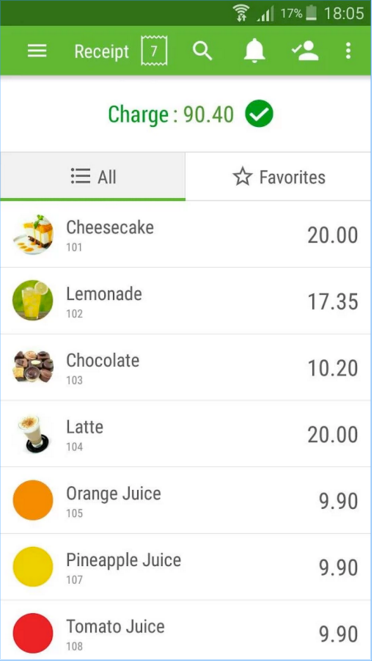
Task: Open the three-dot overflow menu
Action: pyautogui.click(x=348, y=51)
